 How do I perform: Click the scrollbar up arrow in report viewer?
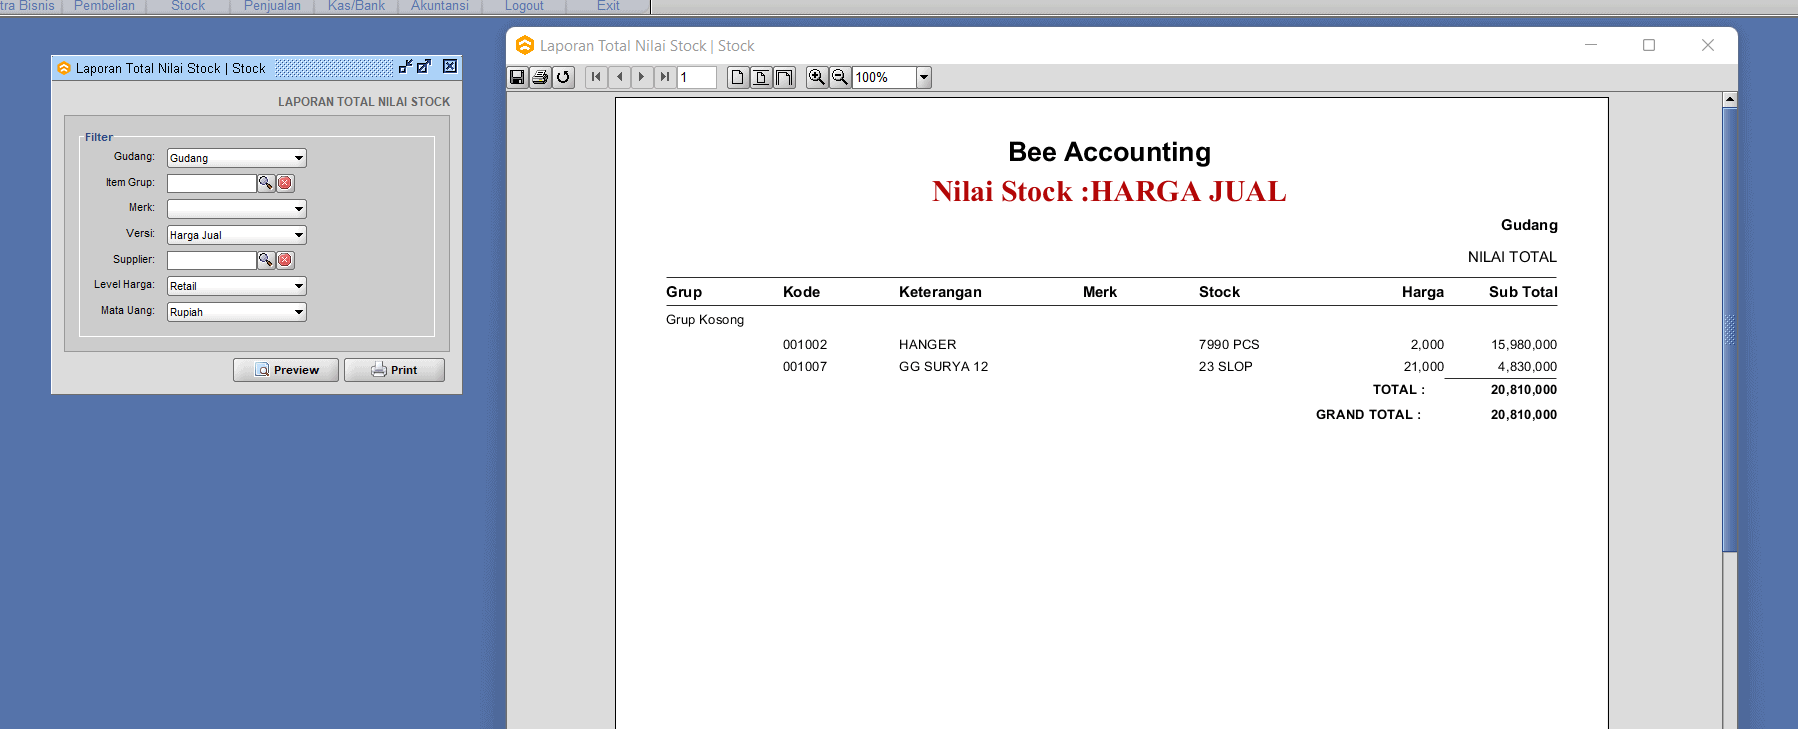pos(1730,99)
